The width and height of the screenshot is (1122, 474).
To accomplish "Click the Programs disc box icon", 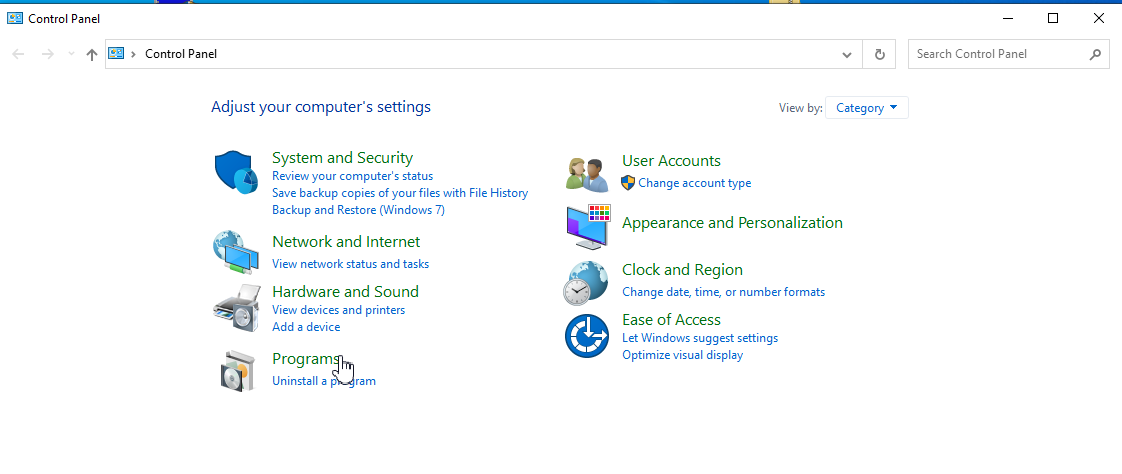I will [237, 371].
